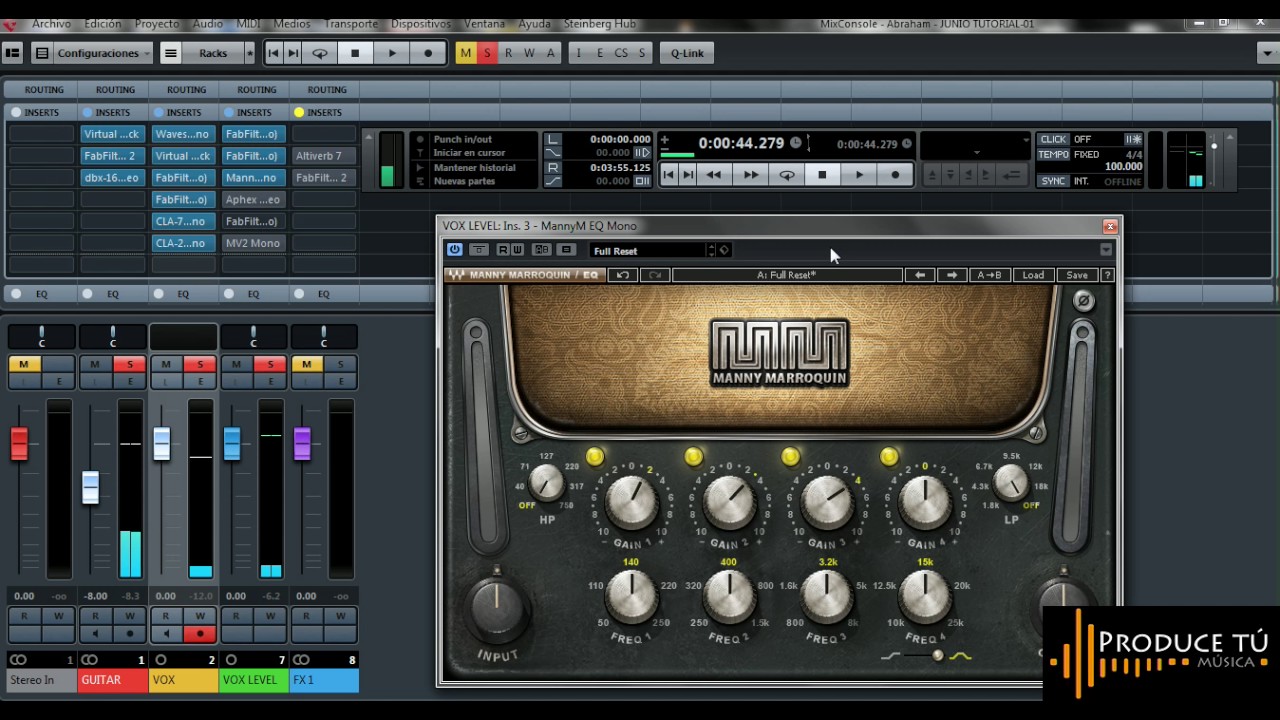The image size is (1280, 720).
Task: Click fast forward in the transport panel
Action: coord(750,175)
